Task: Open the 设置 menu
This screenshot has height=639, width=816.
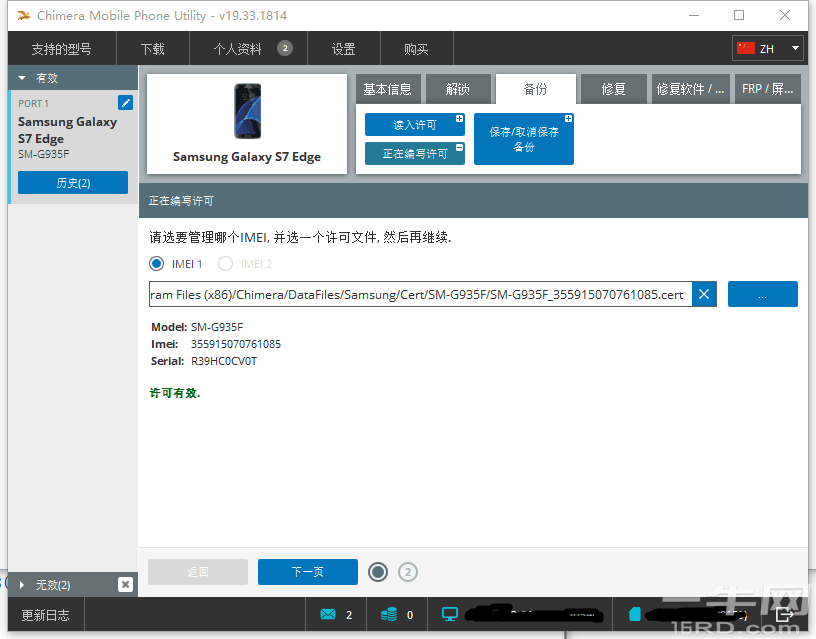Action: tap(344, 49)
